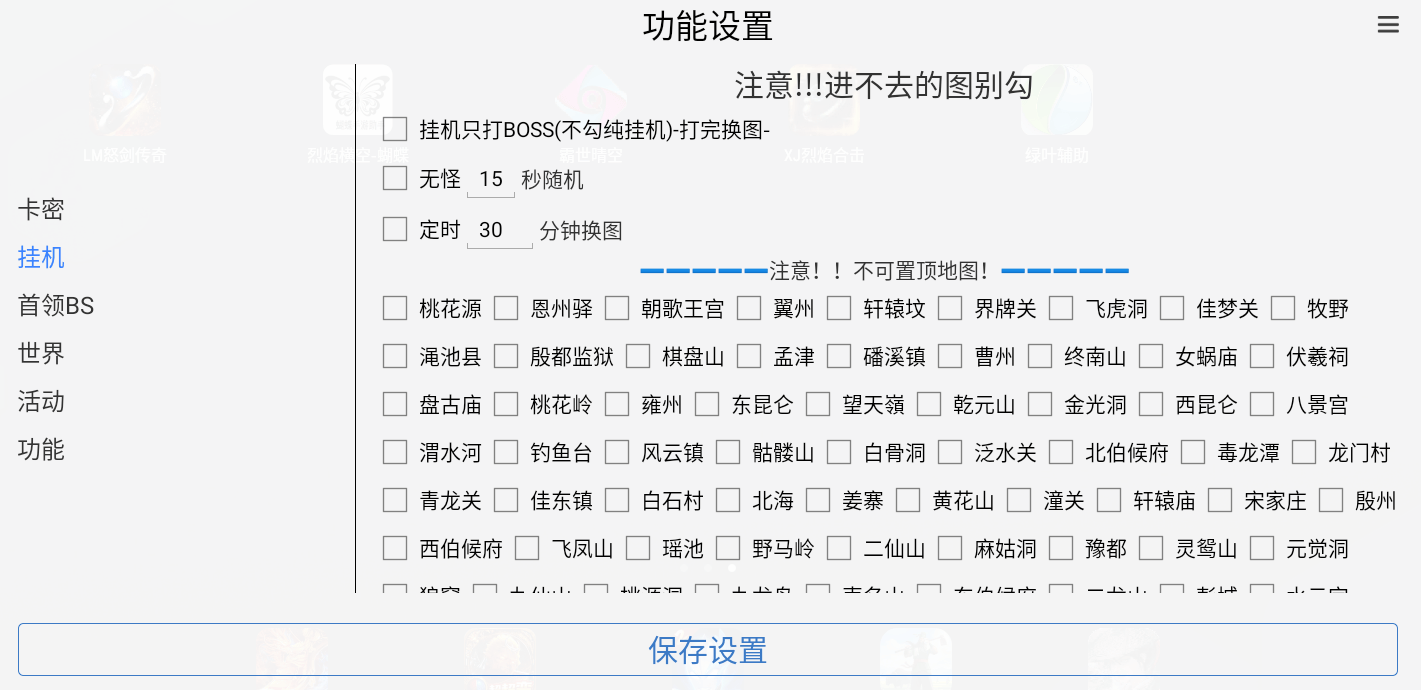Select the 东昆仑 map
Screen dimensions: 1421x690
click(707, 404)
